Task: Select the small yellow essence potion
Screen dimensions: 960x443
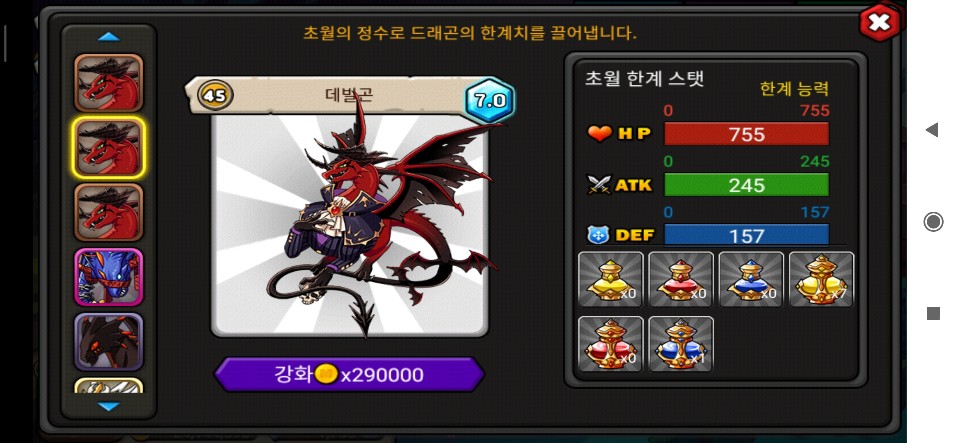Action: click(x=610, y=279)
